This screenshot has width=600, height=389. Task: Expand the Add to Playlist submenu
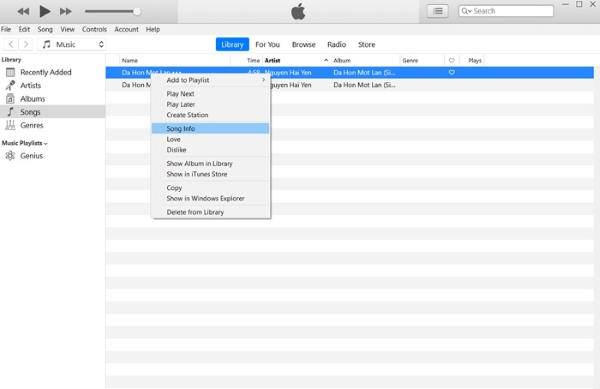coord(210,80)
